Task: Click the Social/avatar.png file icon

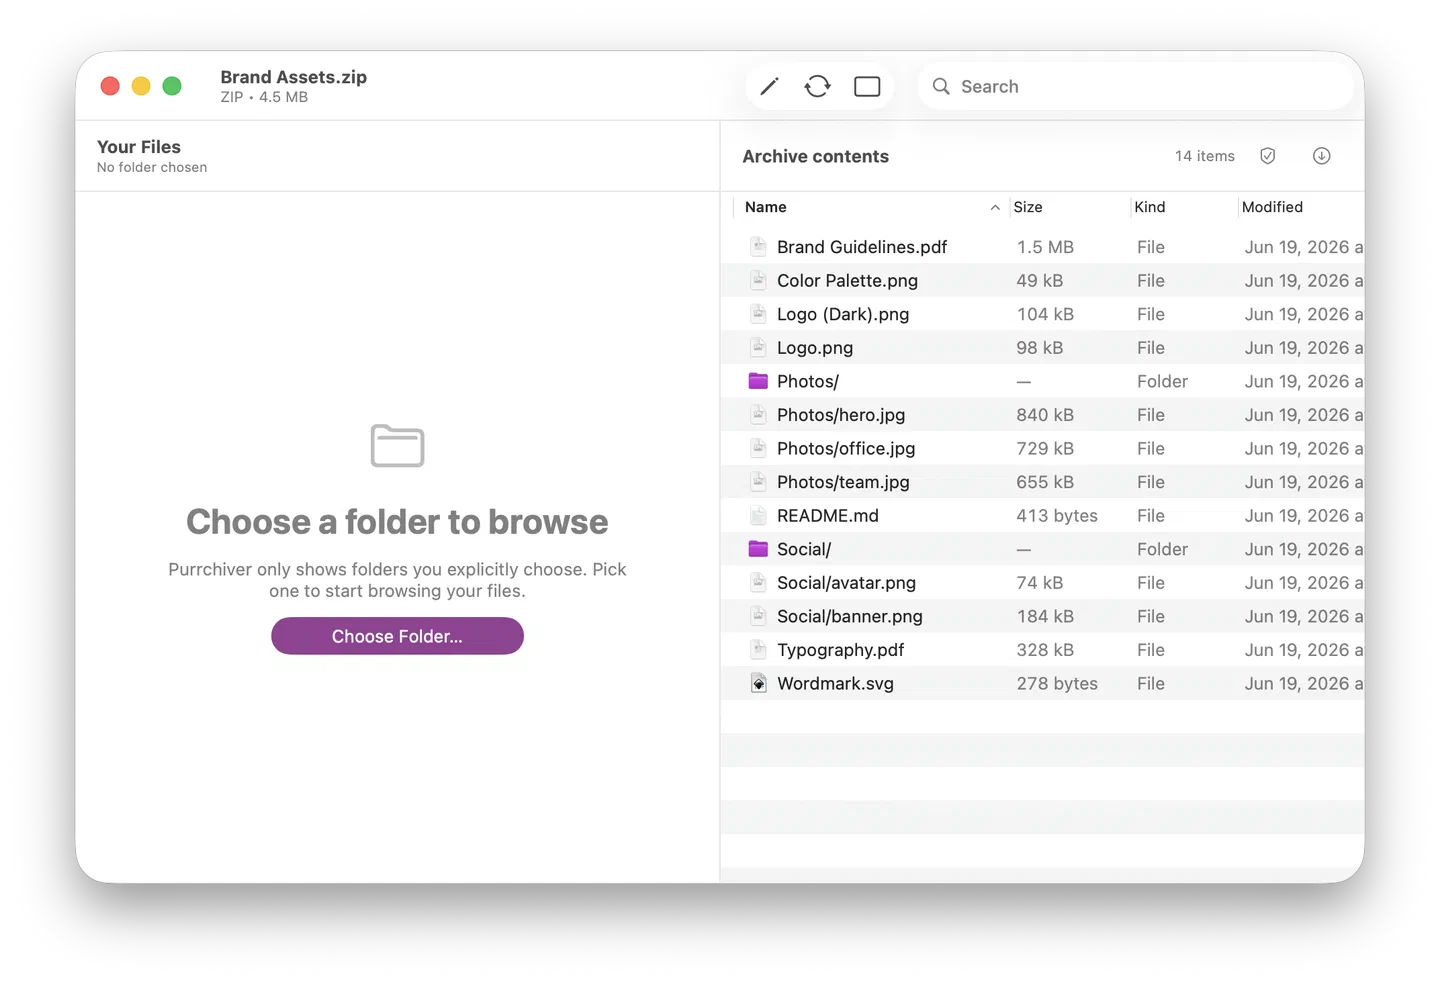Action: tap(759, 582)
